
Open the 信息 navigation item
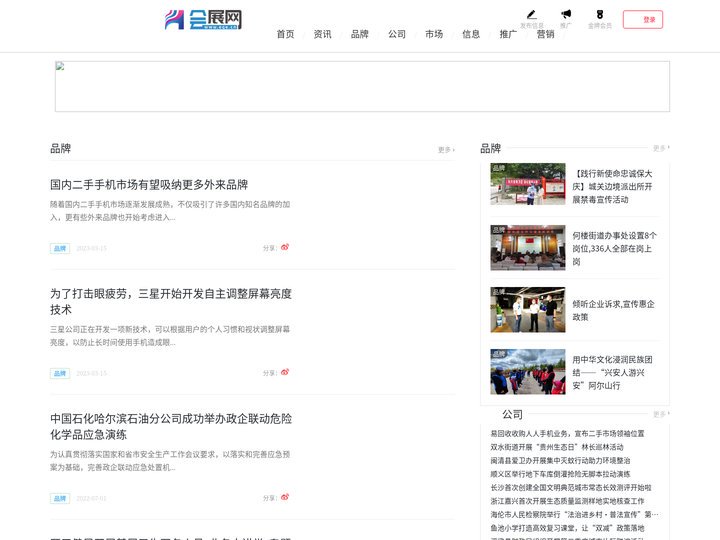tap(471, 34)
